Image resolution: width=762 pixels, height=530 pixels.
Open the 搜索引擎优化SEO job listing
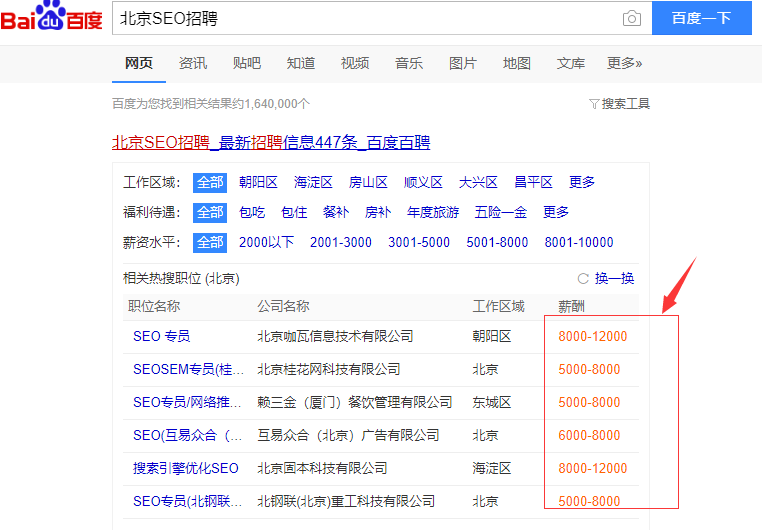(186, 468)
